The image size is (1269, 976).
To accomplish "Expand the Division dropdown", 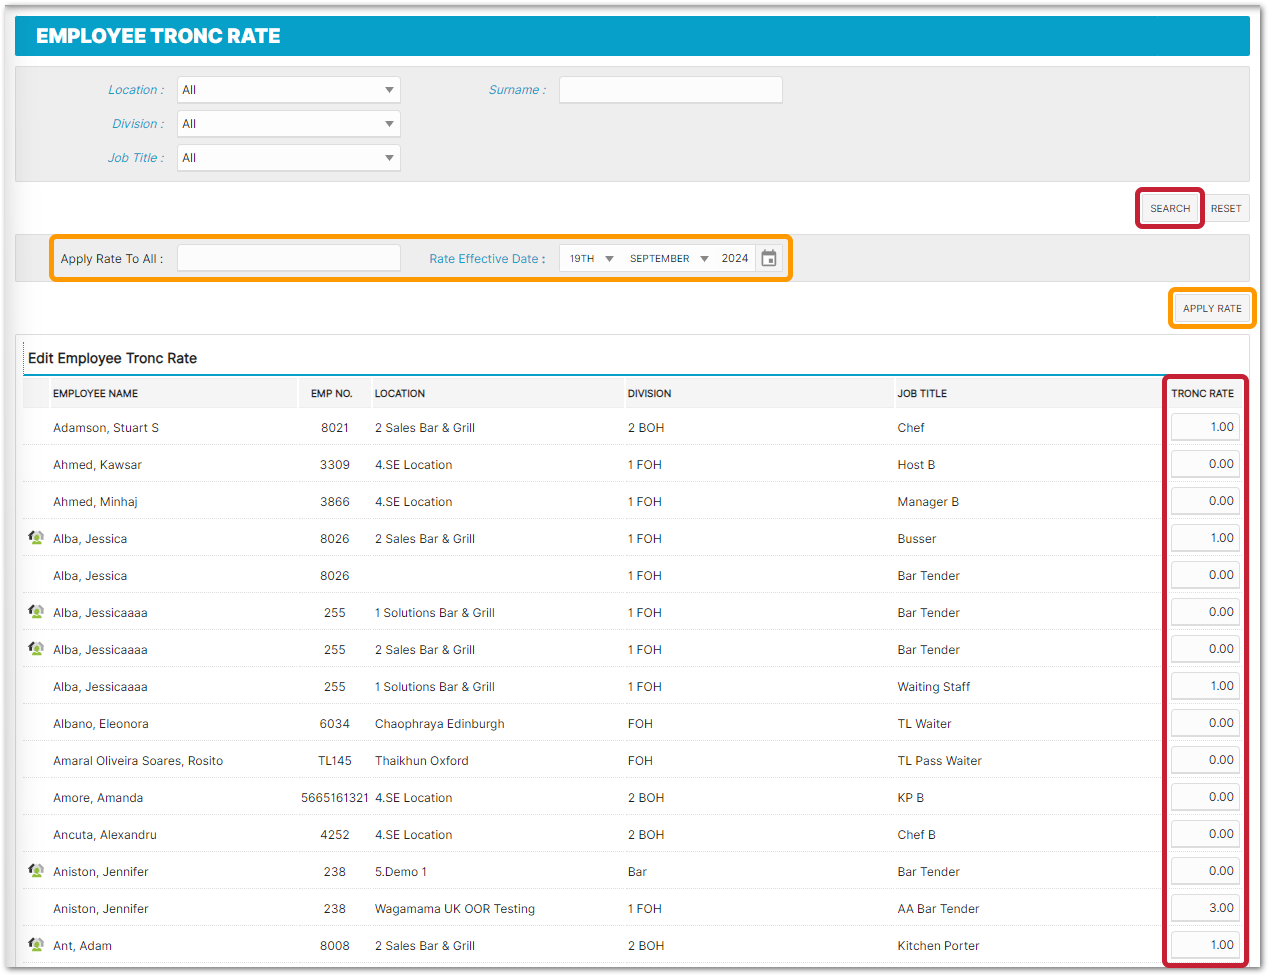I will pos(288,124).
